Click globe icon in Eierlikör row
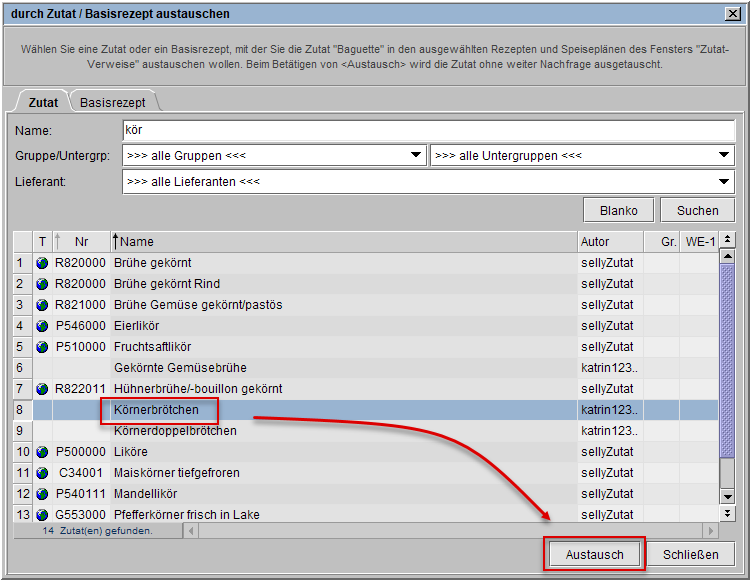 (42, 326)
